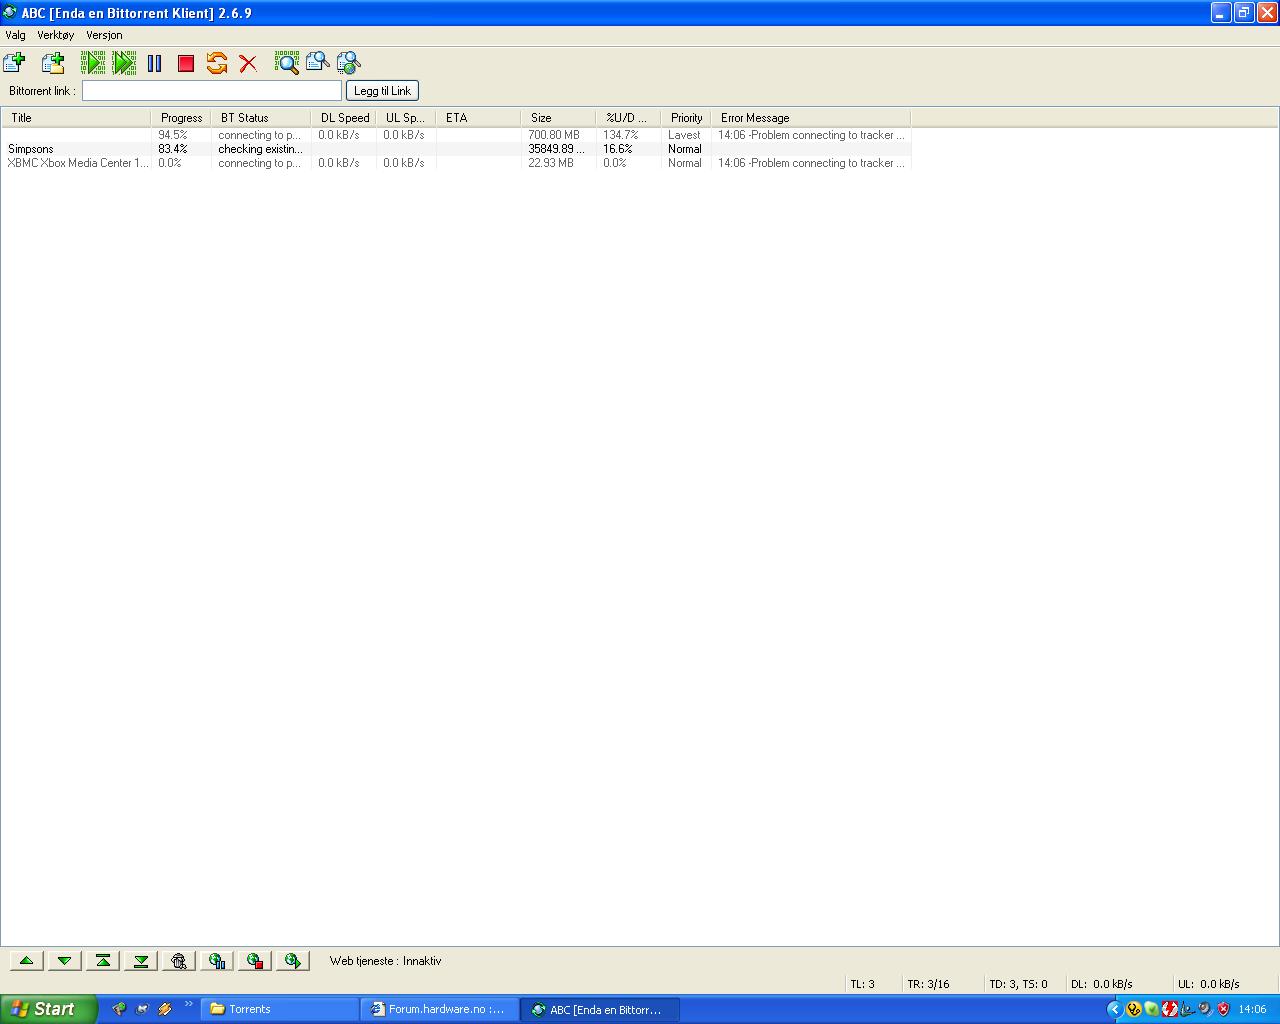Click the double-arrow resume all icon
This screenshot has width=1280, height=1024.
point(124,63)
